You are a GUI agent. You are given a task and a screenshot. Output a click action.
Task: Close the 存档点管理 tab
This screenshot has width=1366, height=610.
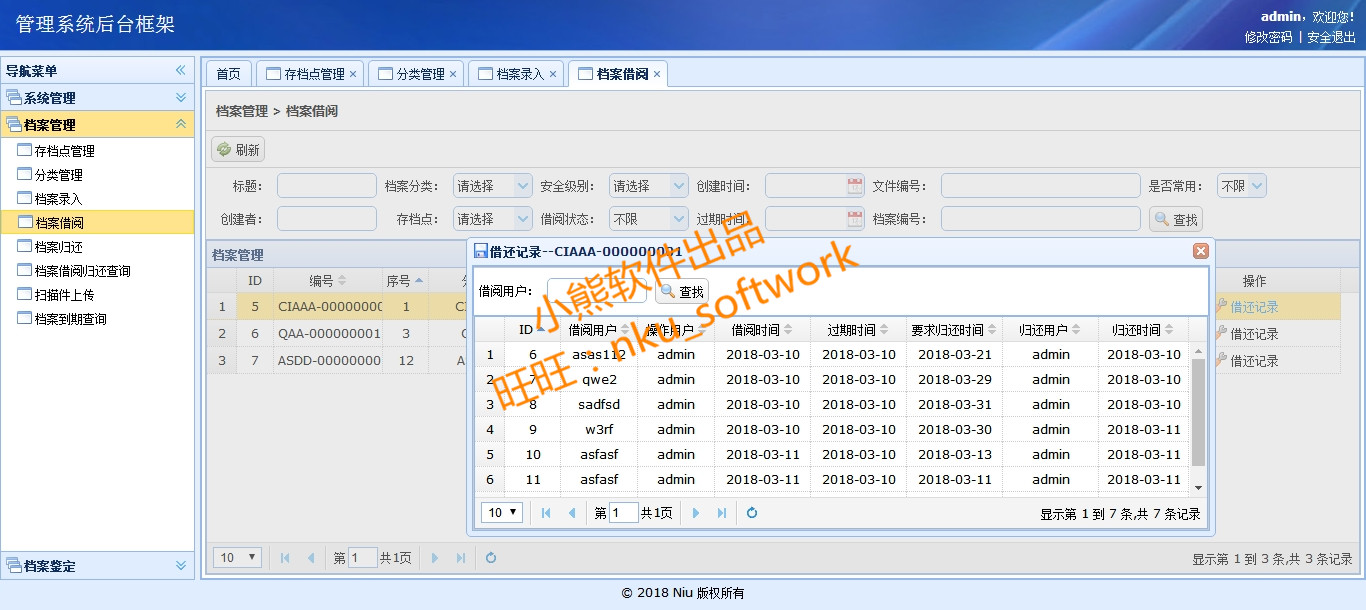point(353,74)
